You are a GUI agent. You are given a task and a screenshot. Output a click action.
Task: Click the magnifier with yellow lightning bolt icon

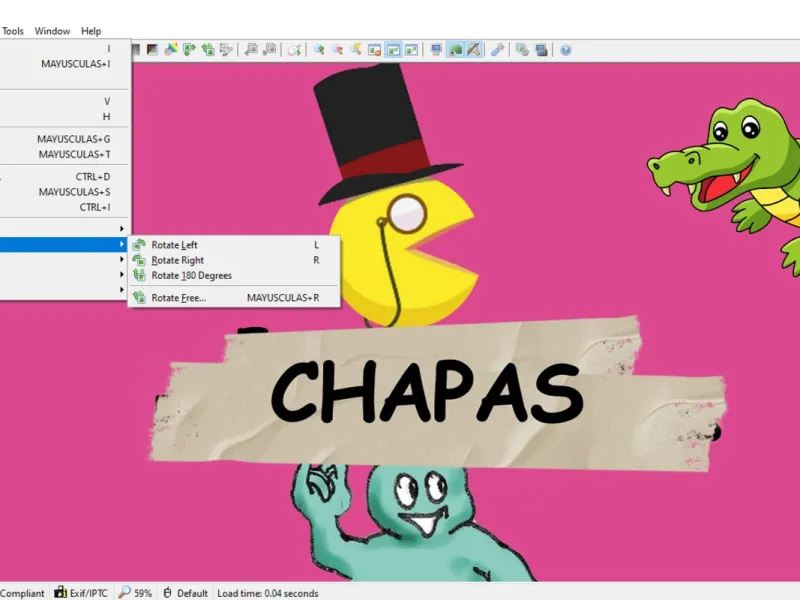(356, 49)
